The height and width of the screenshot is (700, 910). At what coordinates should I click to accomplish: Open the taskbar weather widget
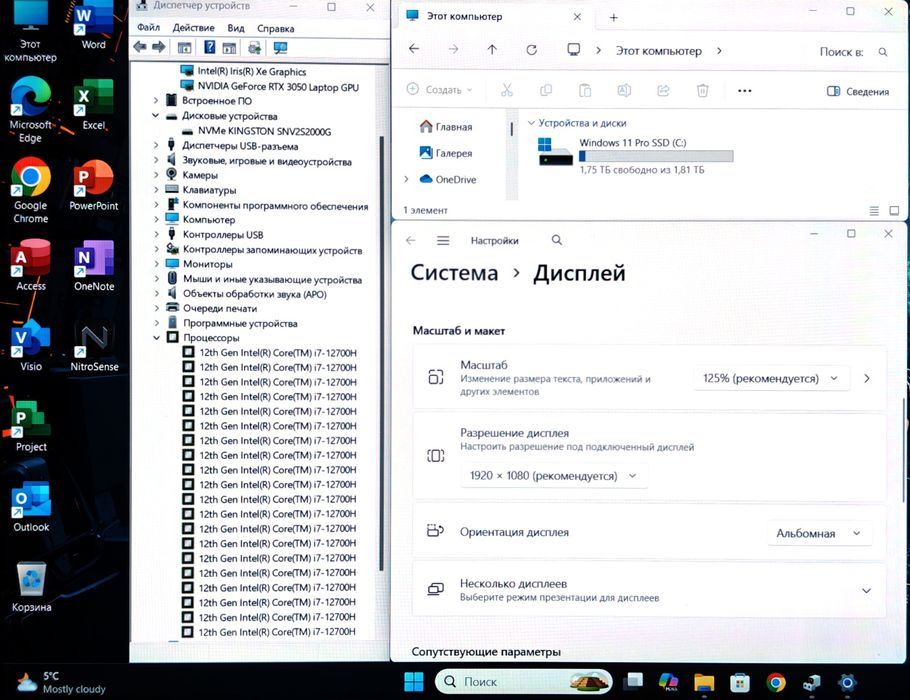(60, 683)
